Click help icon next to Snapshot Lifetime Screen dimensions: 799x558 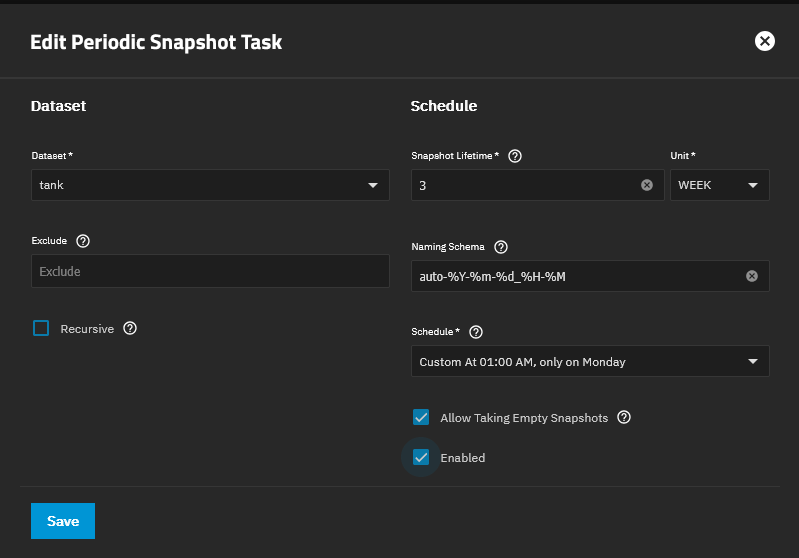coord(516,156)
